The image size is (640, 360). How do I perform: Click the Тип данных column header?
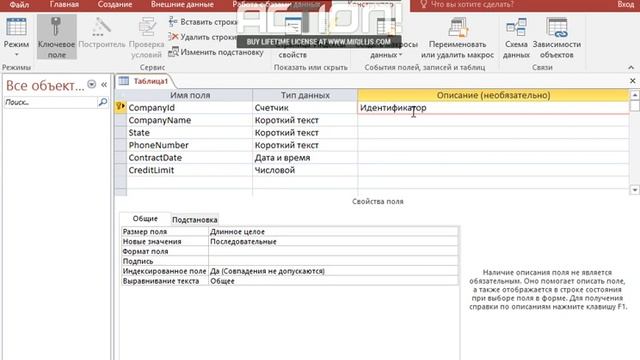point(305,95)
